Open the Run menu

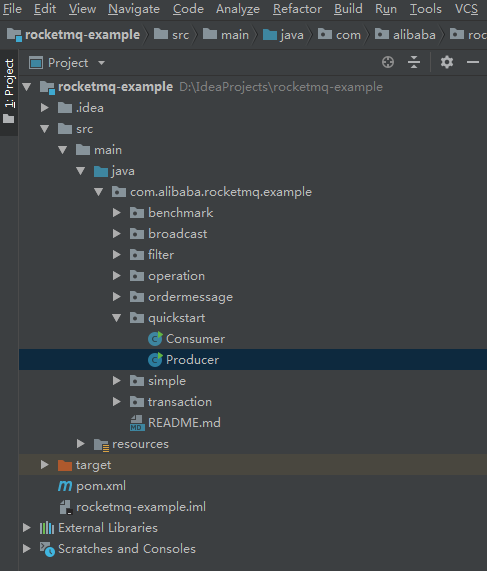386,9
